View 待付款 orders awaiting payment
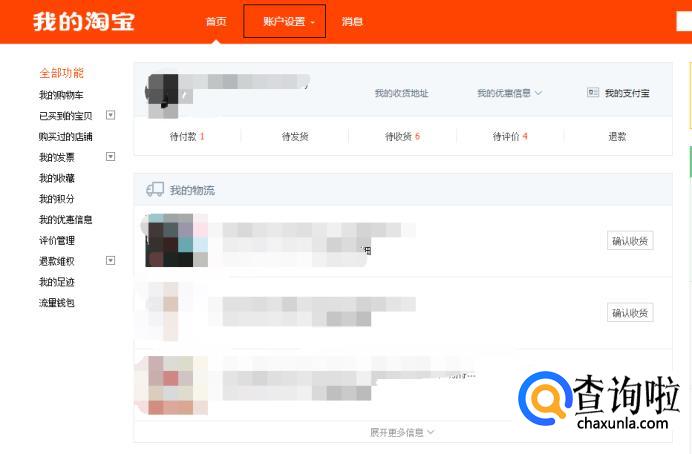 187,136
